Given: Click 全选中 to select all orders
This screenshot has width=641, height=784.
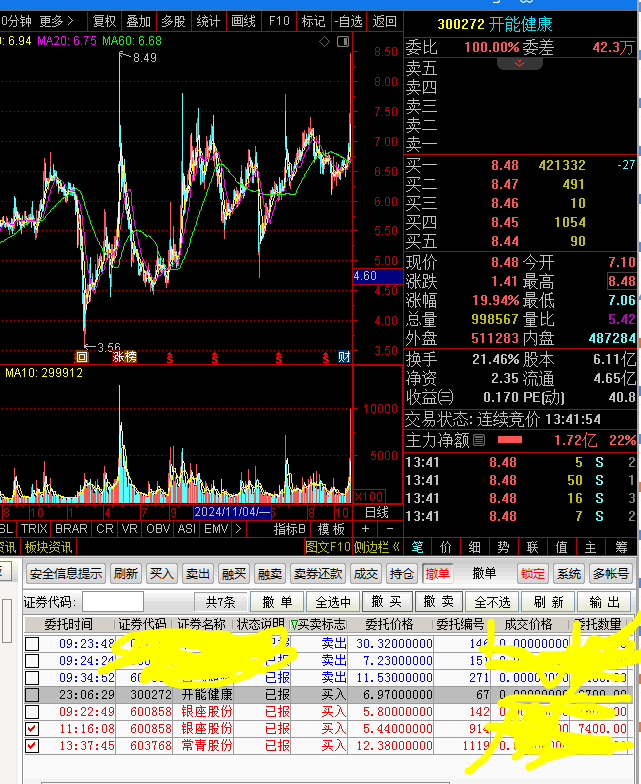Looking at the screenshot, I should pyautogui.click(x=333, y=602).
